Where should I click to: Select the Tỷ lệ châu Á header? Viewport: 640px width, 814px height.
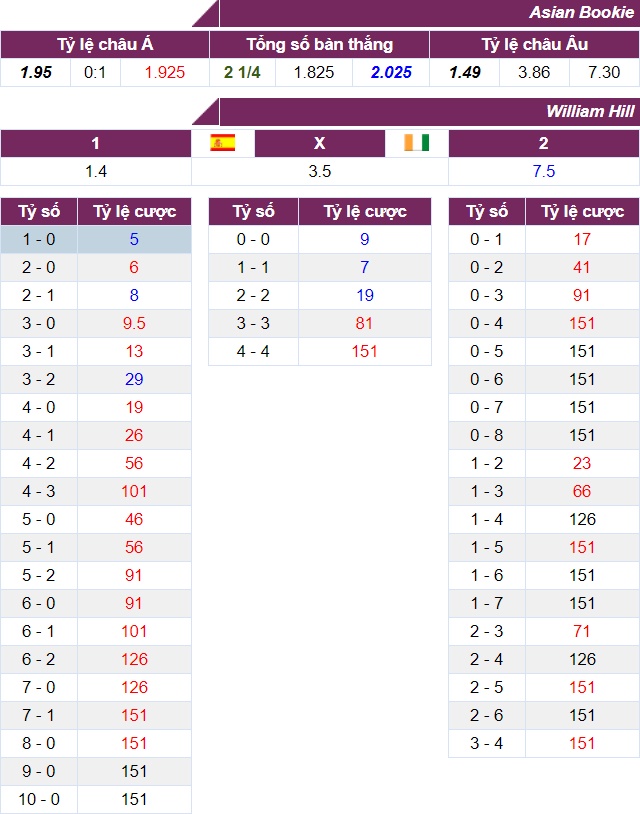tap(105, 44)
